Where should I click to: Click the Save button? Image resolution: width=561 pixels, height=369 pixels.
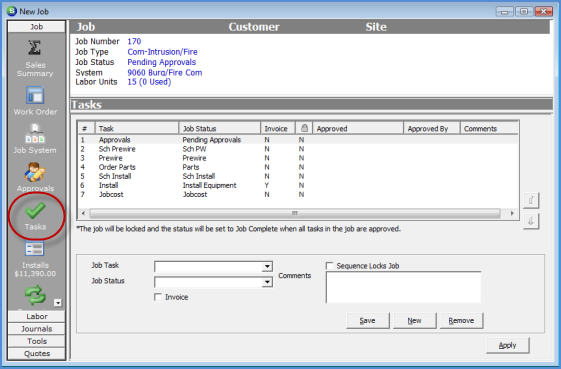pos(367,320)
